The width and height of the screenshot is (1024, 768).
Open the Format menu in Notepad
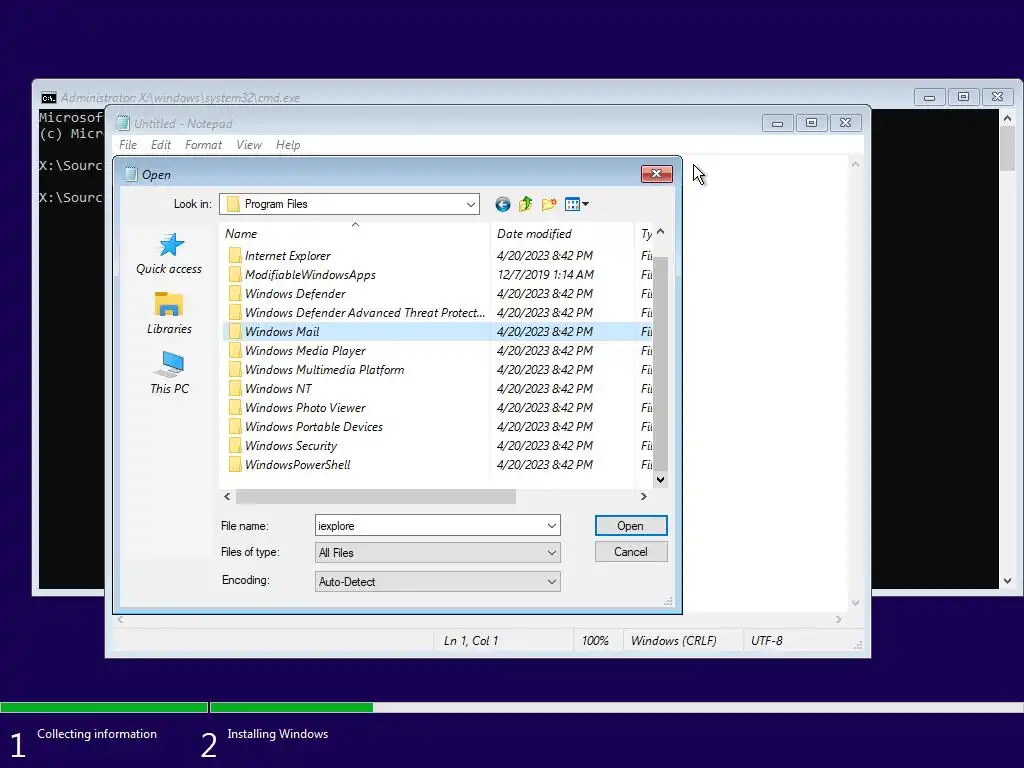coord(203,145)
